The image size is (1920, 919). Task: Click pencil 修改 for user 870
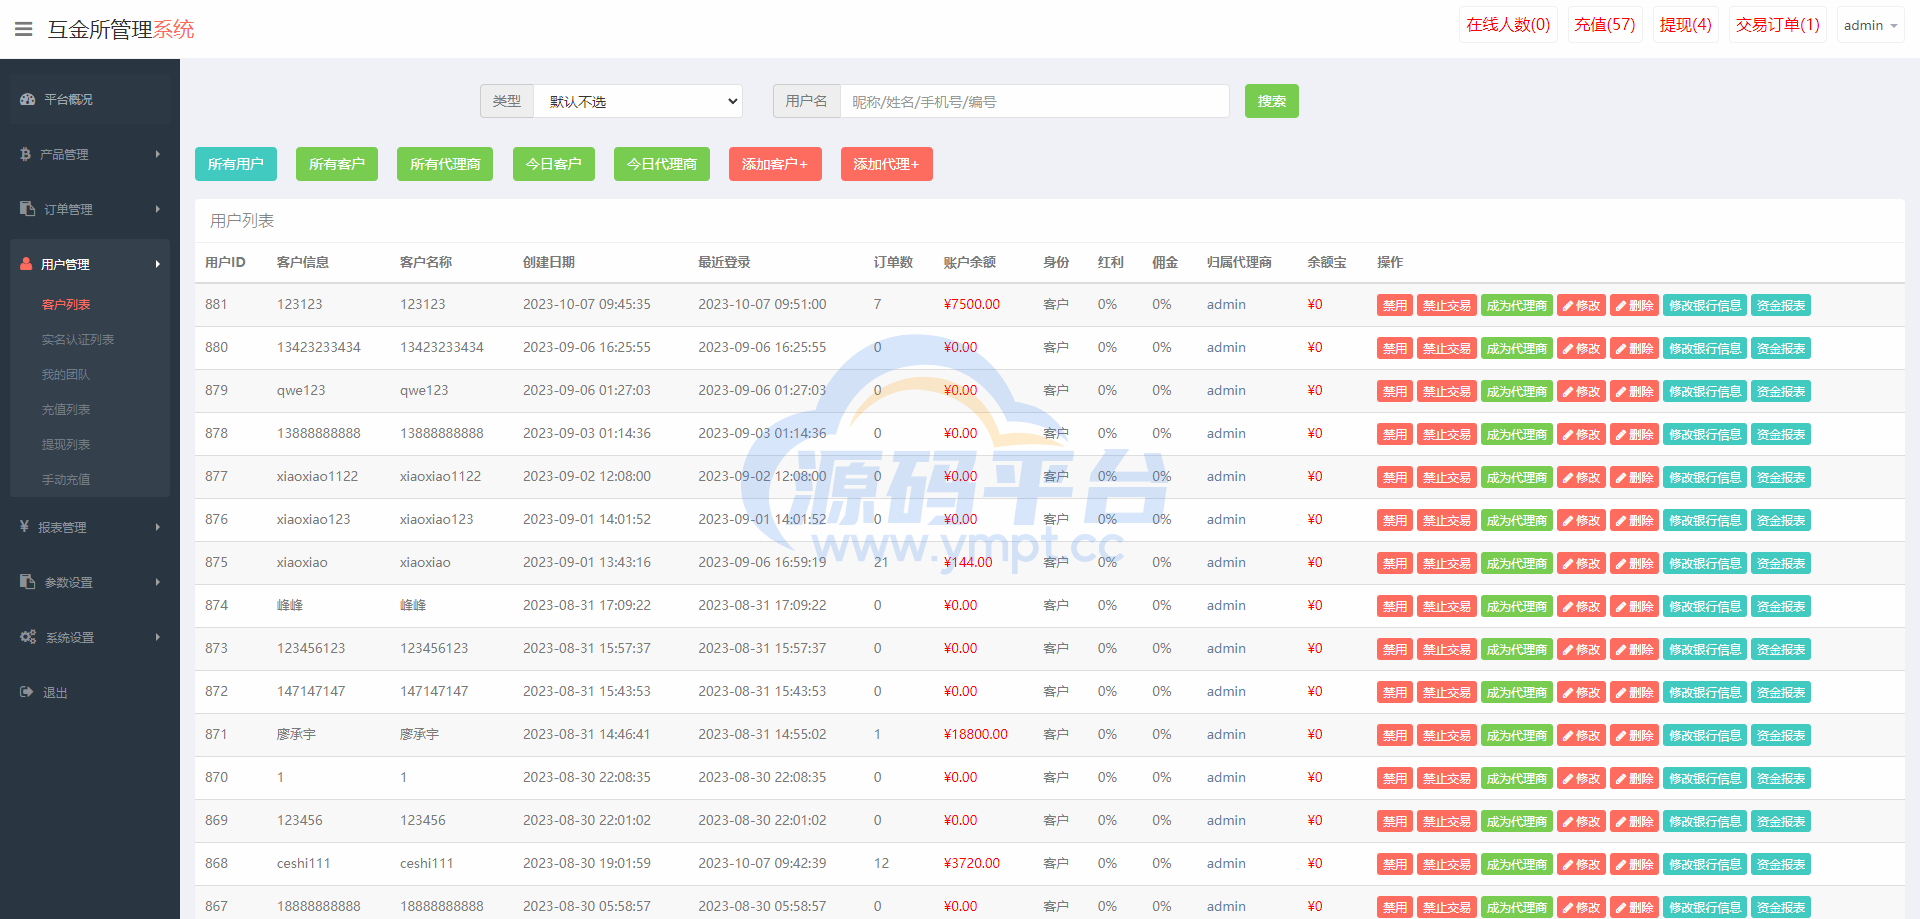coord(1581,778)
